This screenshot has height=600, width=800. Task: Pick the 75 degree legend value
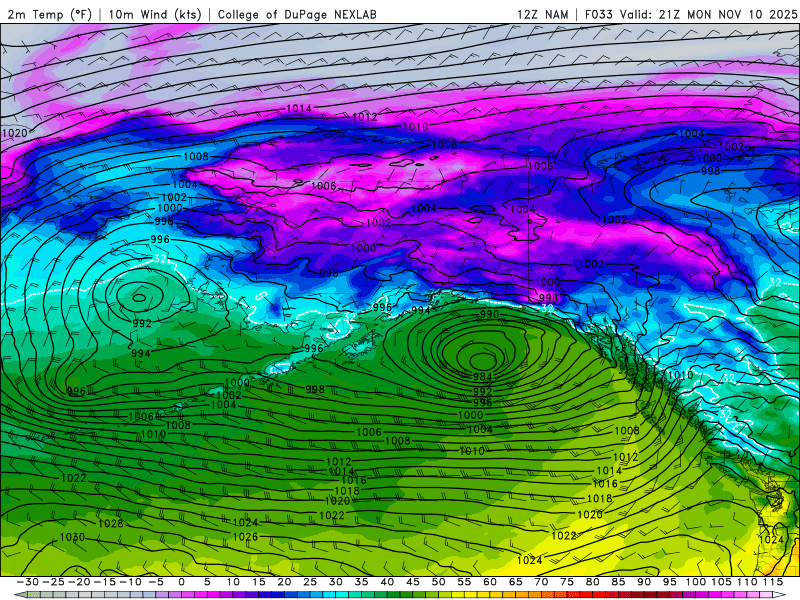[x=566, y=582]
